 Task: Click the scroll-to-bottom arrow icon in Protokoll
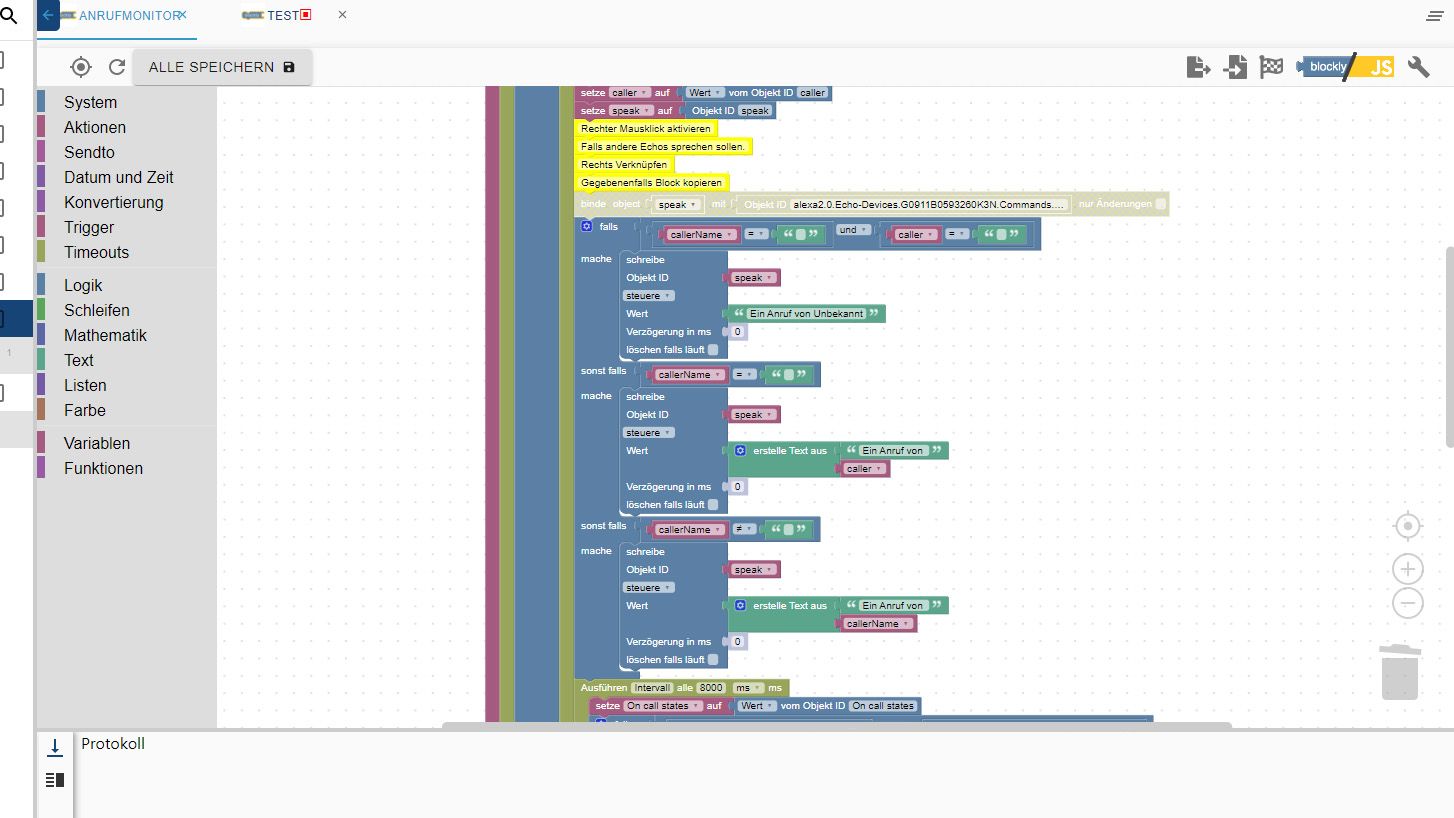[55, 746]
